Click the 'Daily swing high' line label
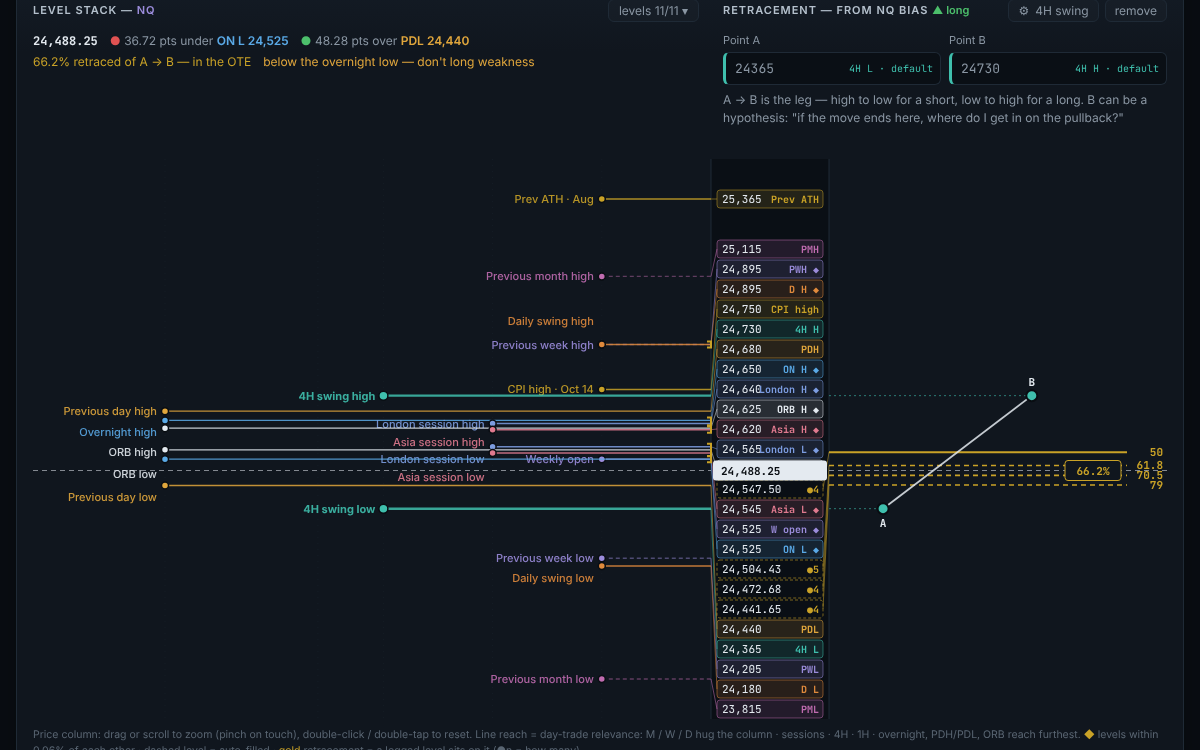 pos(551,321)
